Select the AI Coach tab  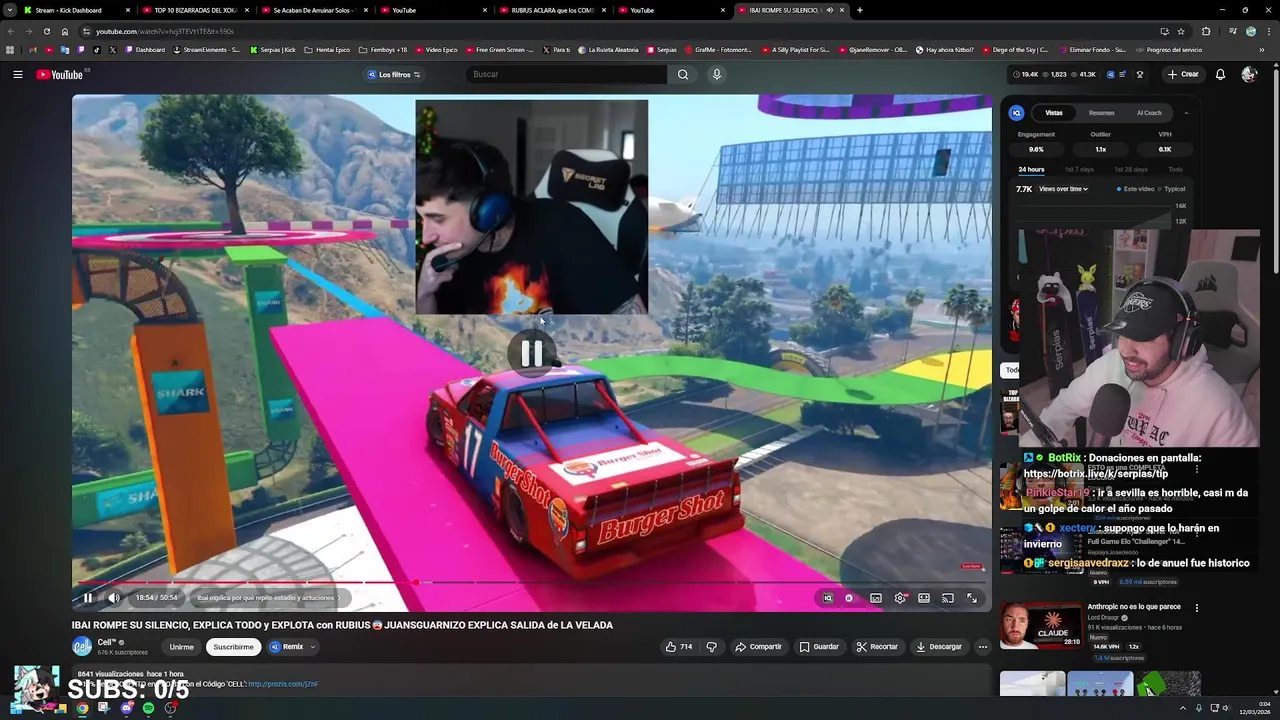[1149, 113]
